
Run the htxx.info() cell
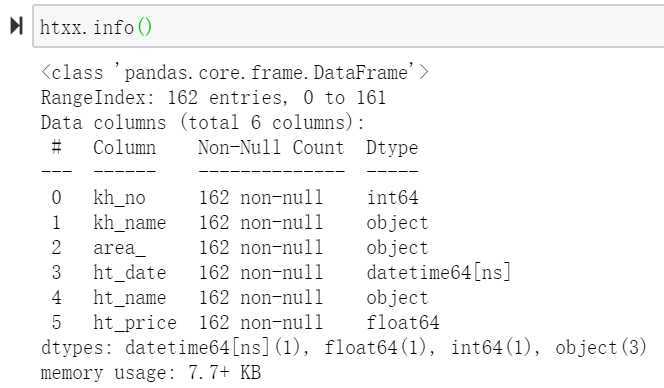coord(17,26)
